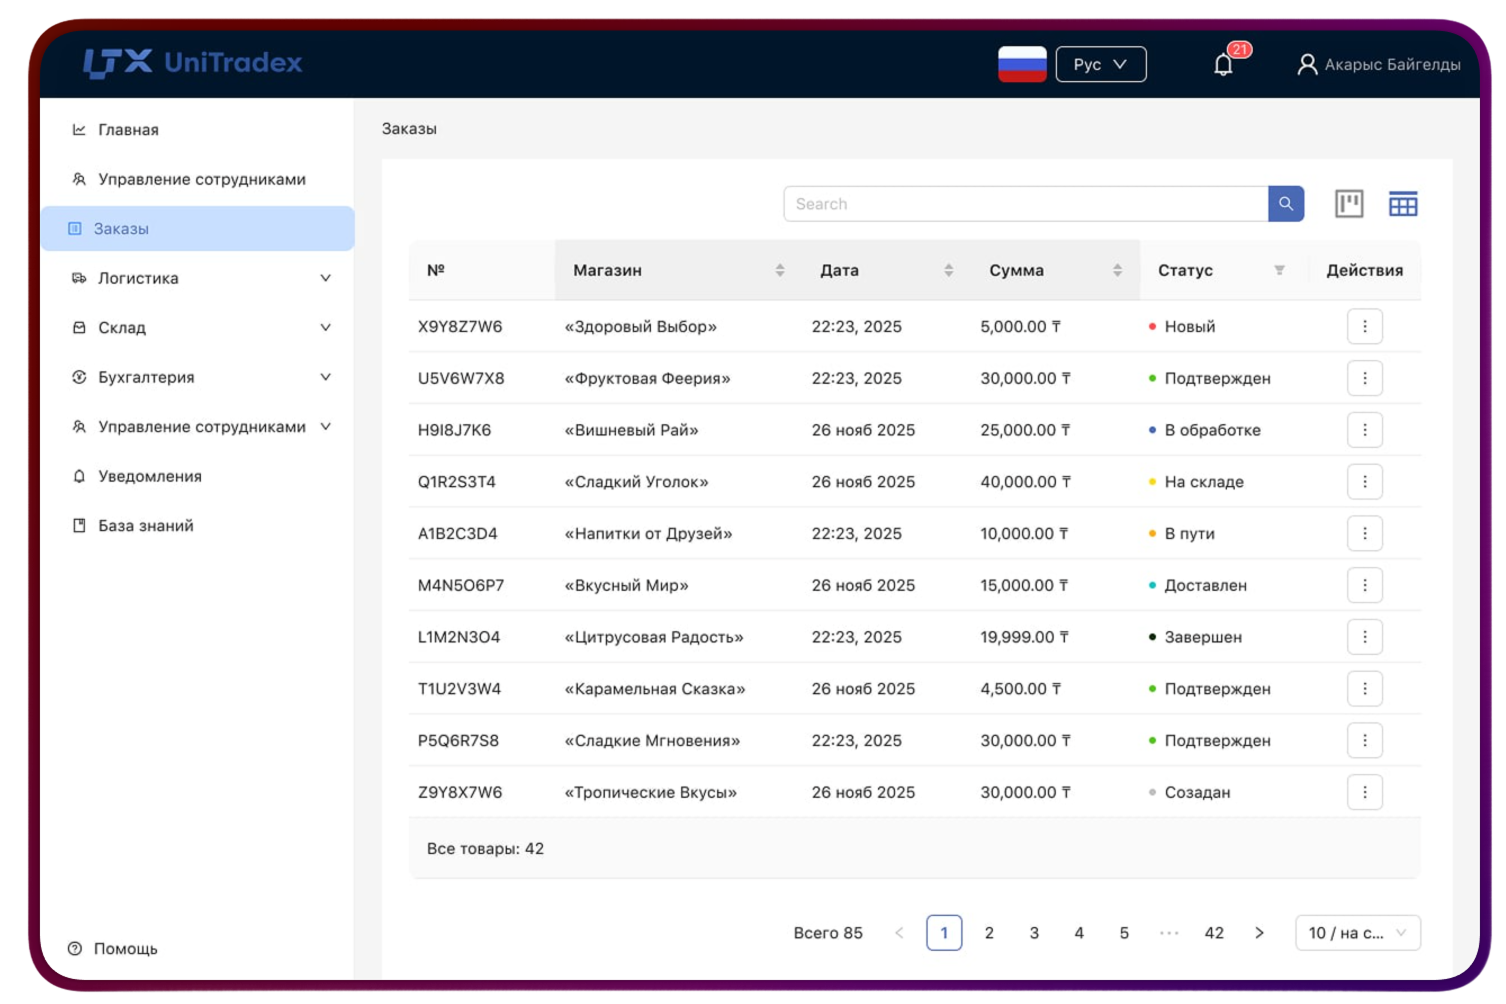Click the notification bell icon
The image size is (1506, 1004).
pyautogui.click(x=1223, y=65)
